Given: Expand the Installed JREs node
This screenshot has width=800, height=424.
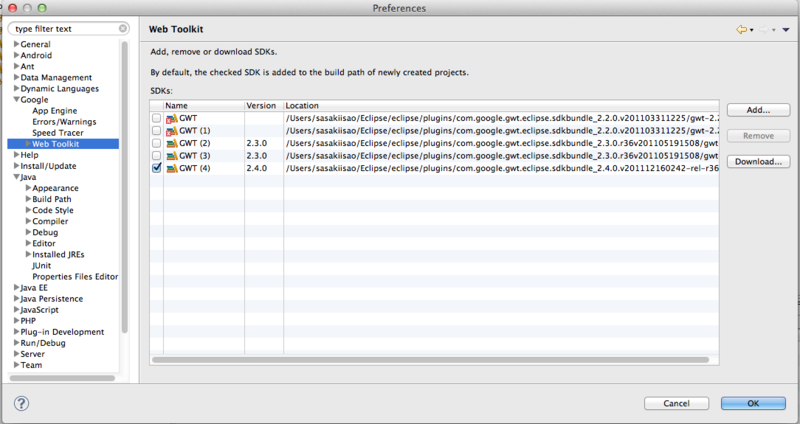Looking at the screenshot, I should 28,254.
